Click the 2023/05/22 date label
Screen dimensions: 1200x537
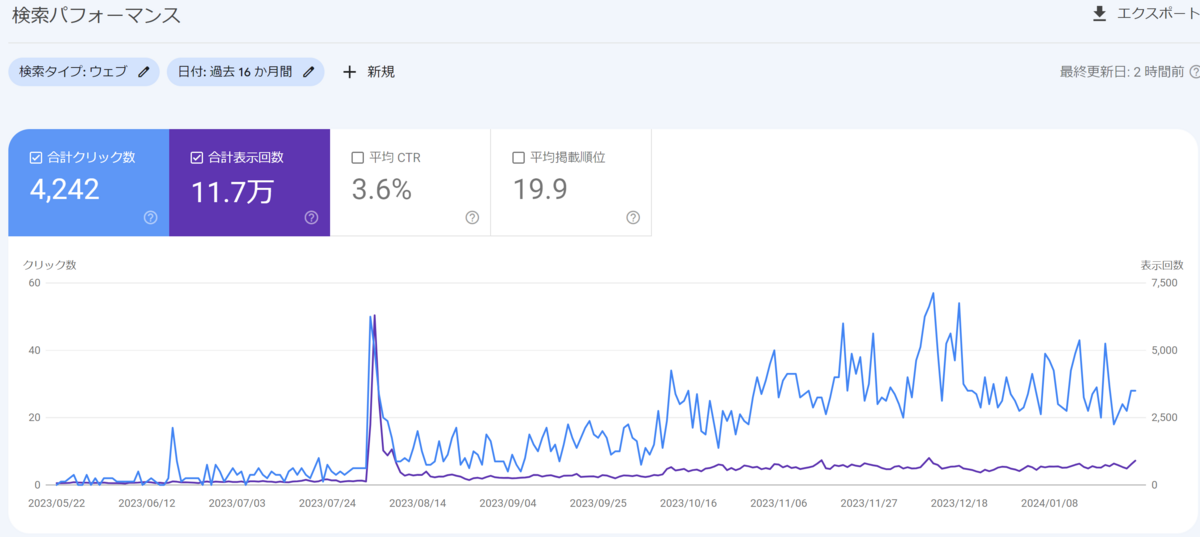56,503
